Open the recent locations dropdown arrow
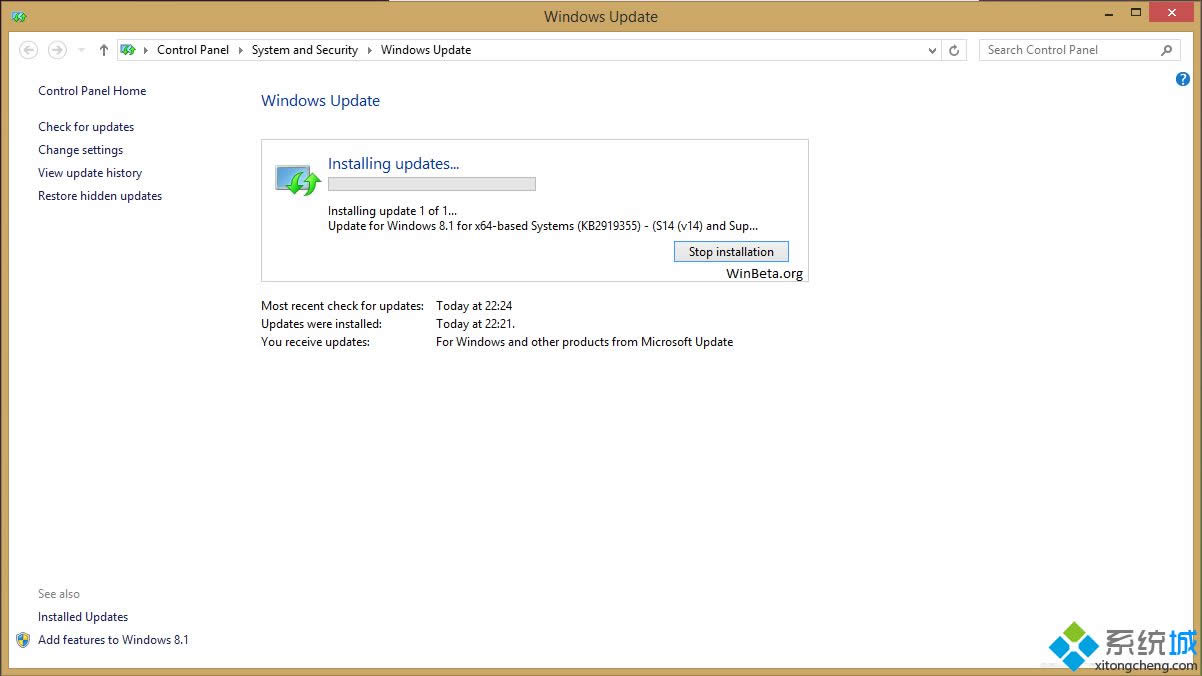The height and width of the screenshot is (676, 1202). pos(82,50)
